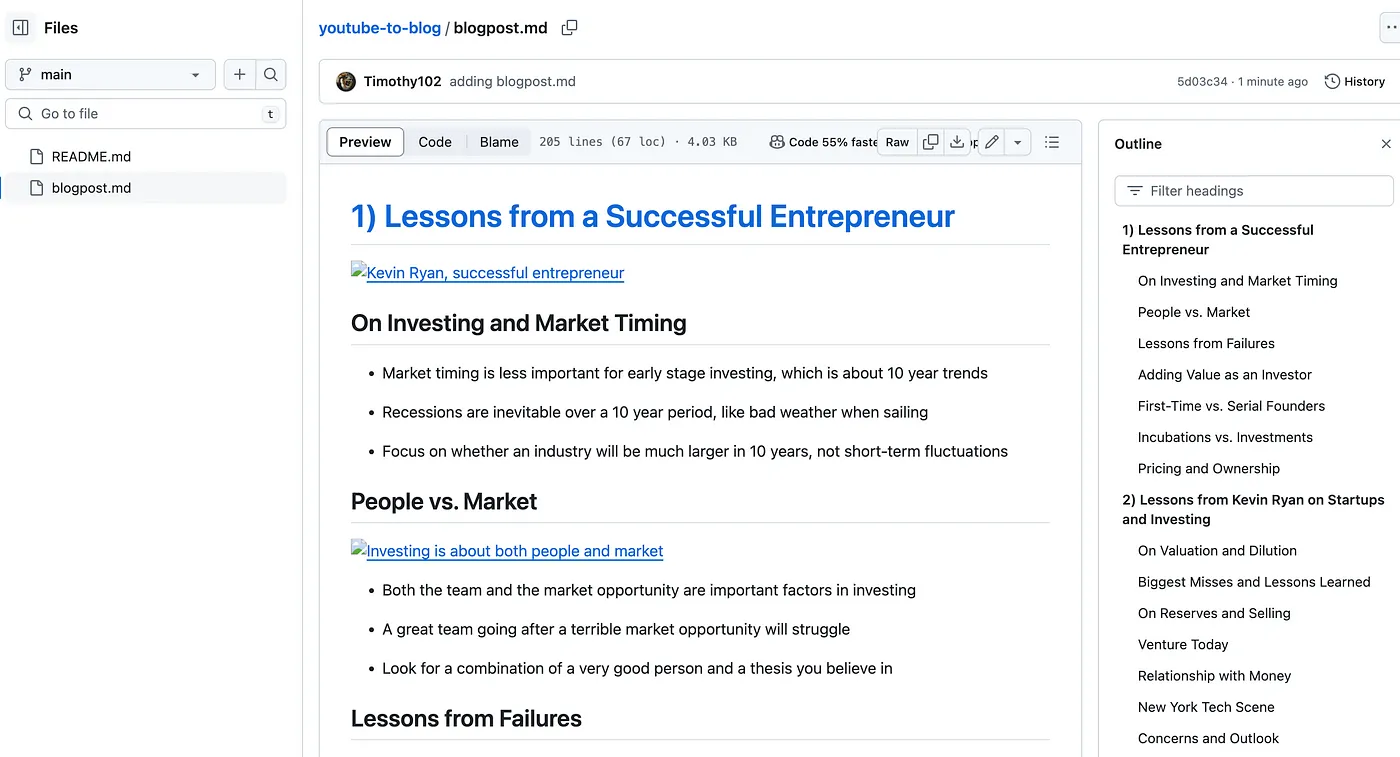
Task: Open README.md in the file tree
Action: pyautogui.click(x=91, y=156)
